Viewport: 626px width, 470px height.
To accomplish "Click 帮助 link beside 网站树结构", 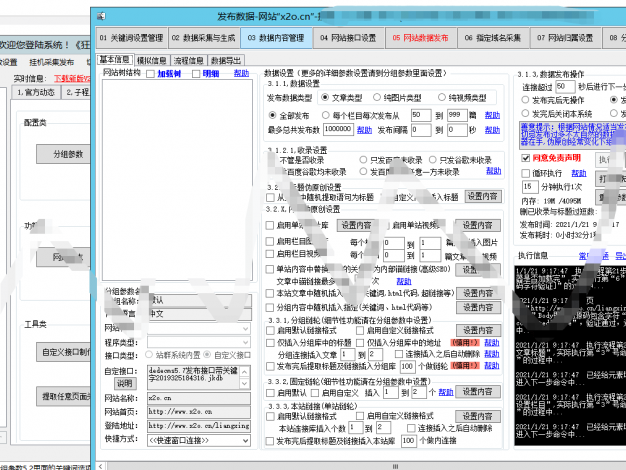I will [239, 73].
